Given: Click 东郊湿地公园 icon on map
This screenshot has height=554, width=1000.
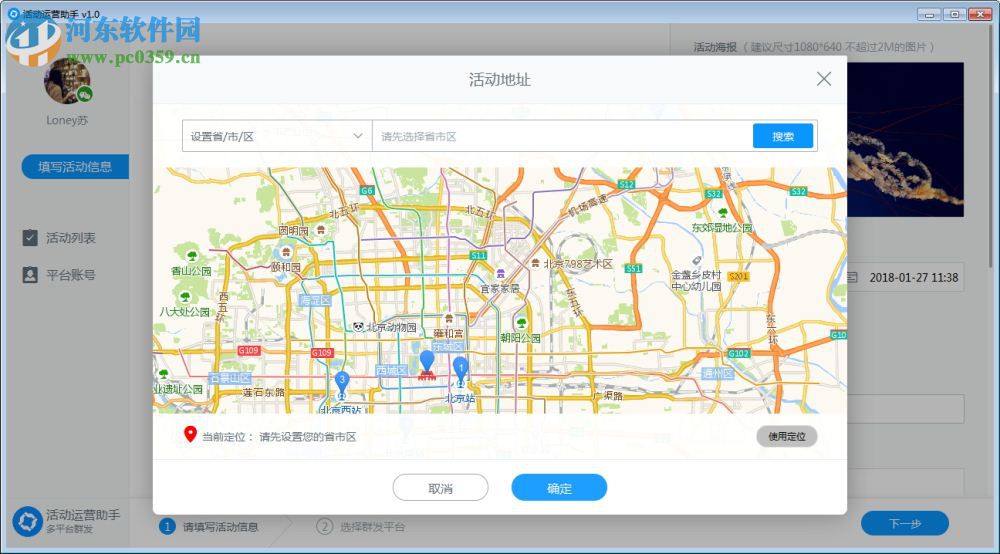Looking at the screenshot, I should tap(723, 213).
